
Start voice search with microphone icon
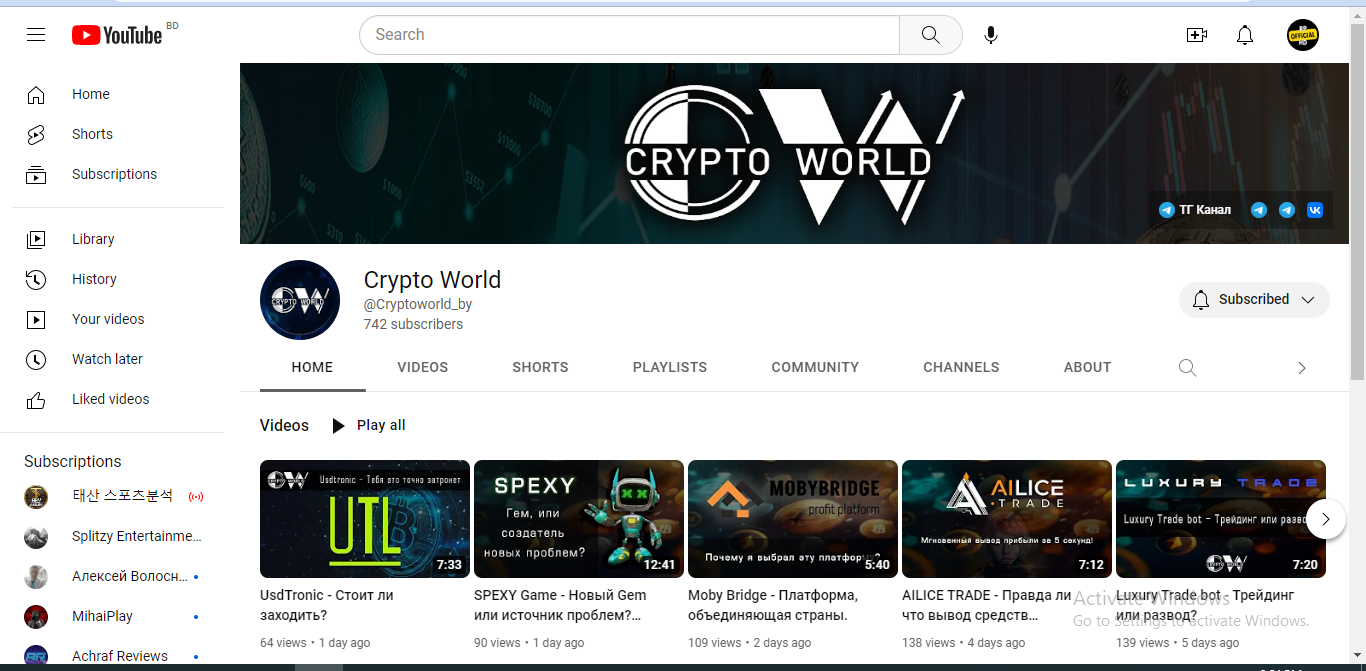[x=991, y=35]
